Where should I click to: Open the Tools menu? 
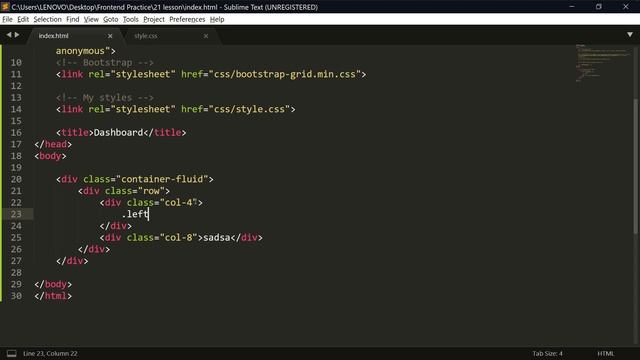pyautogui.click(x=131, y=19)
